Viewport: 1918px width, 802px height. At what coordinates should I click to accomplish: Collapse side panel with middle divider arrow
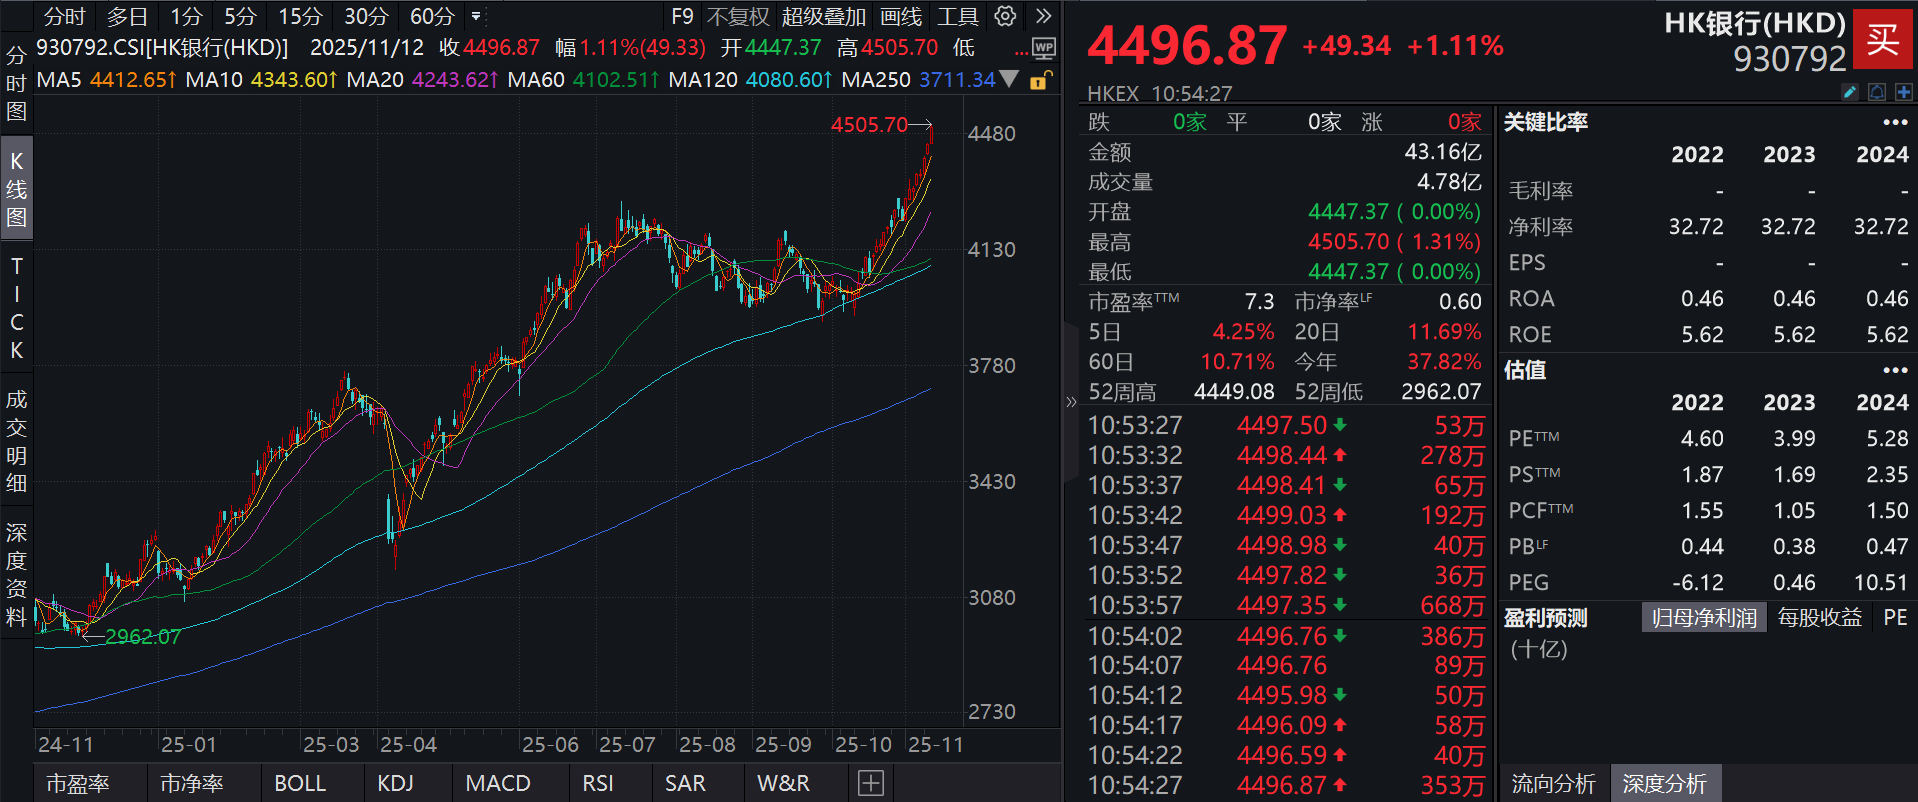1071,402
